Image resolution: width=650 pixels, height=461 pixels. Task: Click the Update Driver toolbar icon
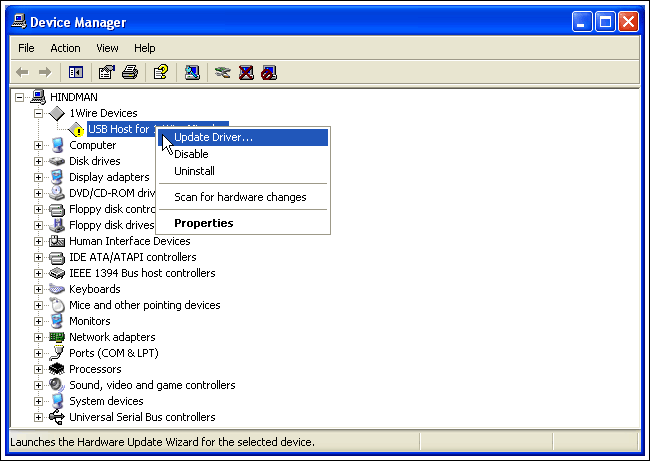[223, 72]
